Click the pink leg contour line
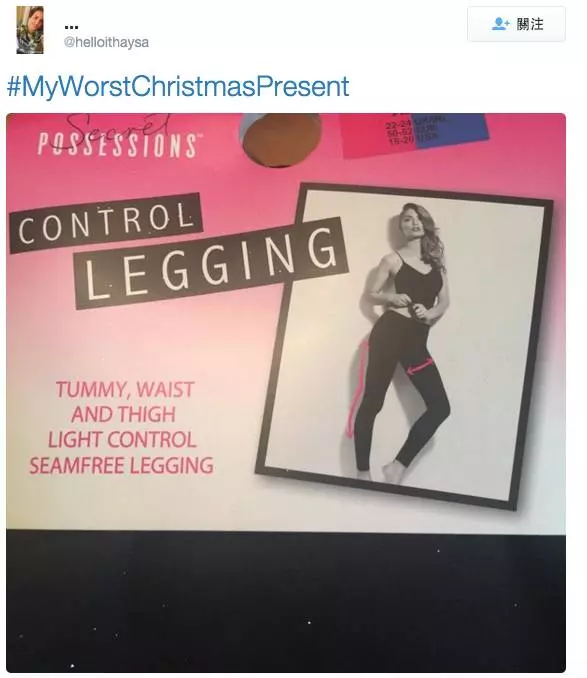 356,390
